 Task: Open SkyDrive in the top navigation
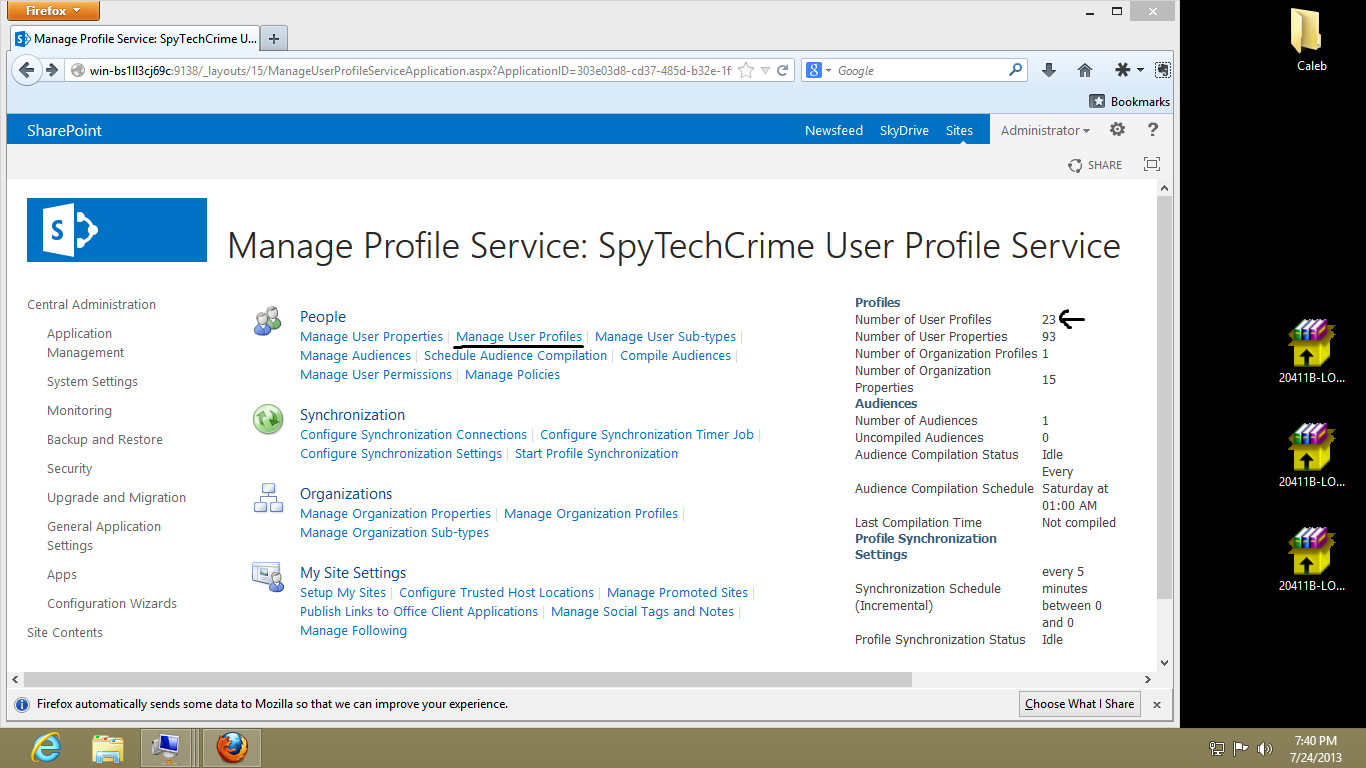click(904, 130)
